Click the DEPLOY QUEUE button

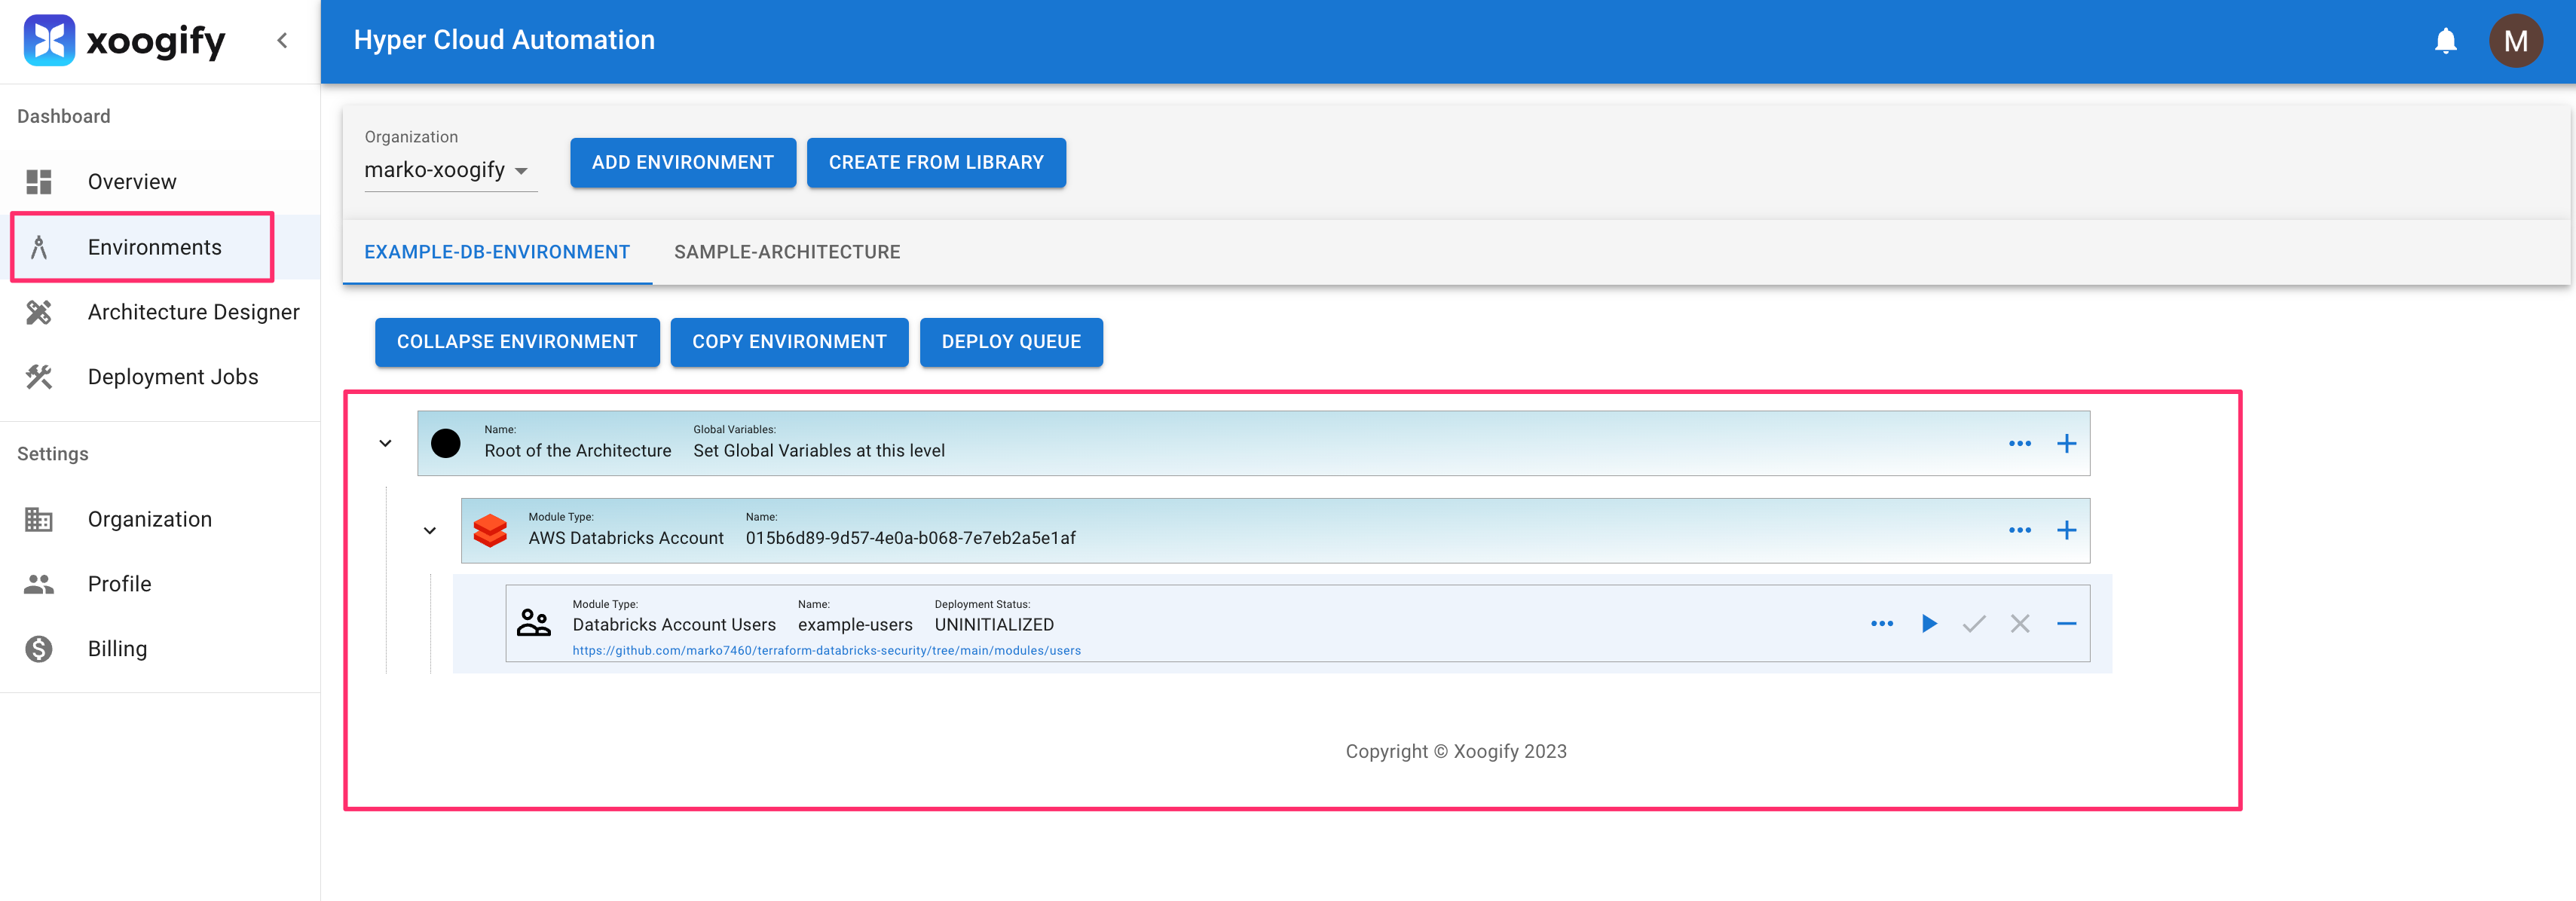(x=1010, y=342)
